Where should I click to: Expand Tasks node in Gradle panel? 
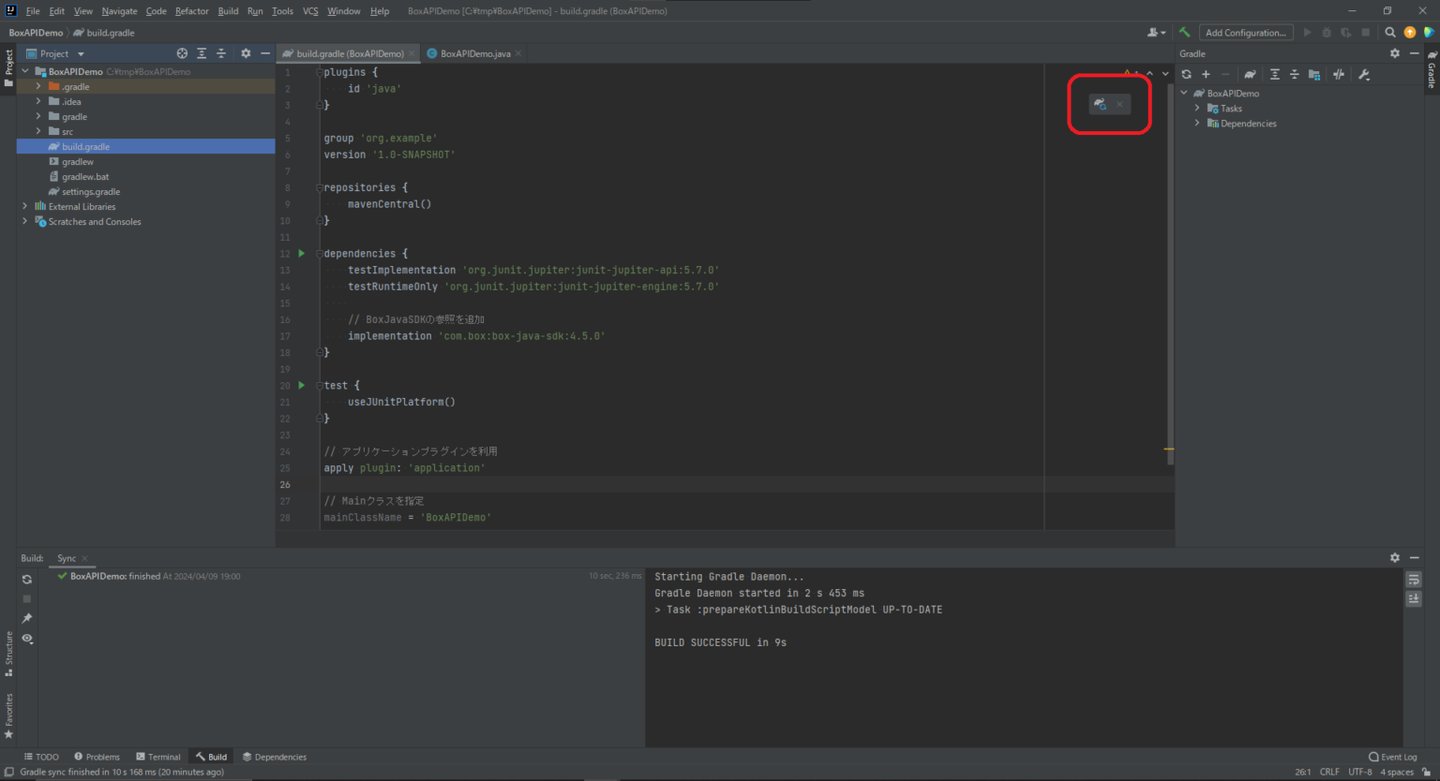coord(1198,108)
